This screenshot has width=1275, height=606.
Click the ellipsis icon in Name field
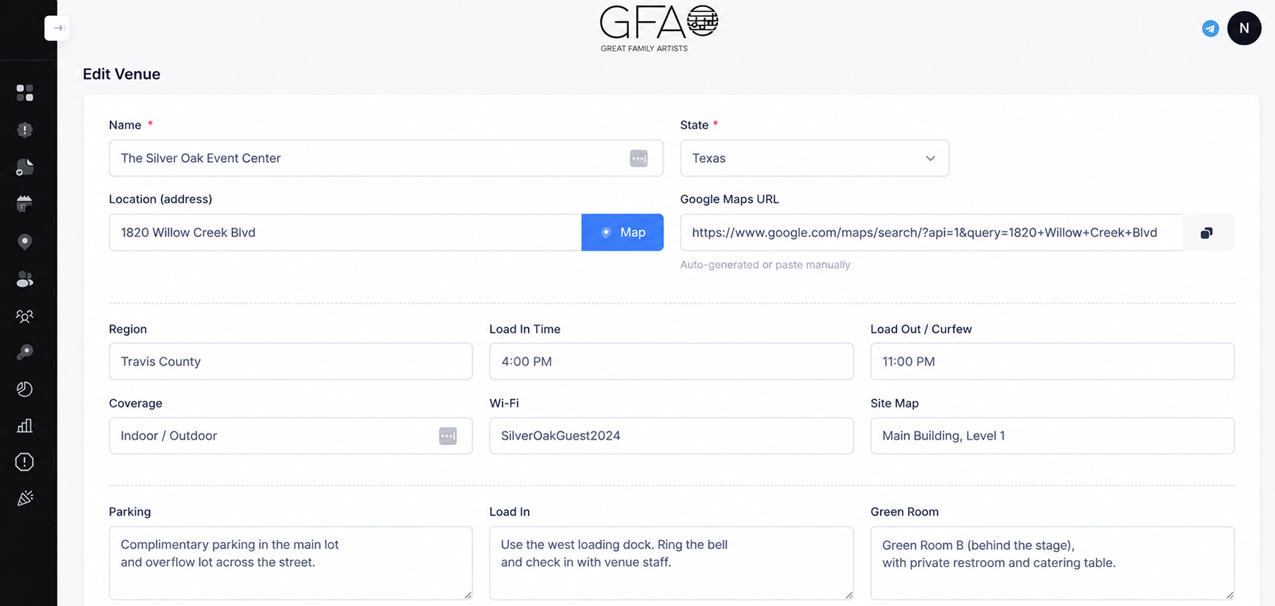coord(639,158)
